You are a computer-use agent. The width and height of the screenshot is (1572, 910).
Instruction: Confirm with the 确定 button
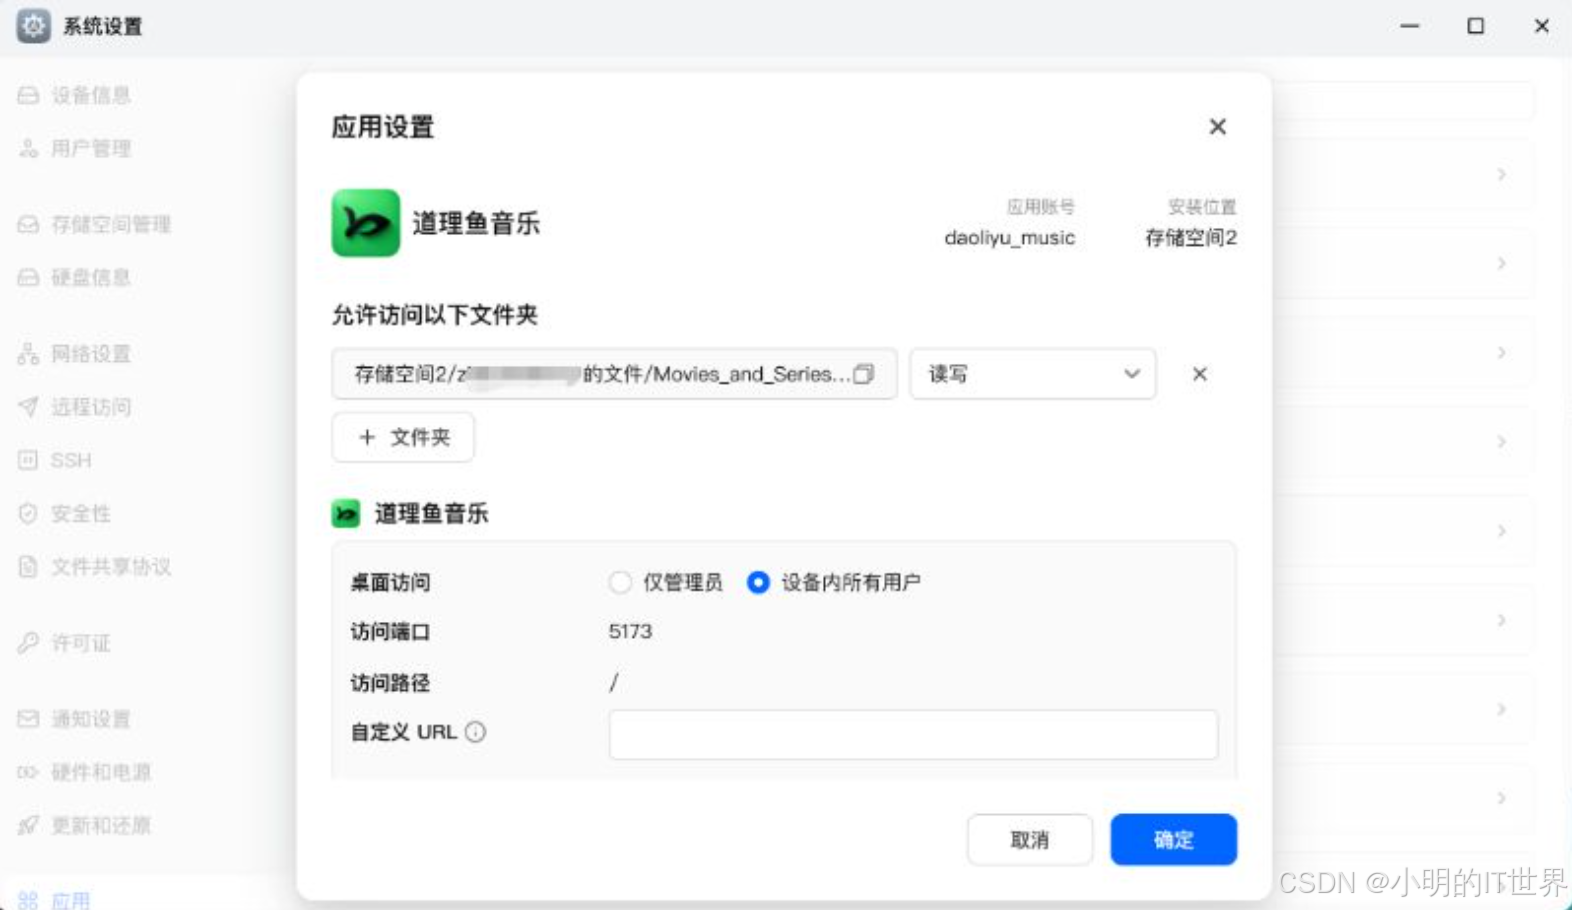pyautogui.click(x=1173, y=840)
